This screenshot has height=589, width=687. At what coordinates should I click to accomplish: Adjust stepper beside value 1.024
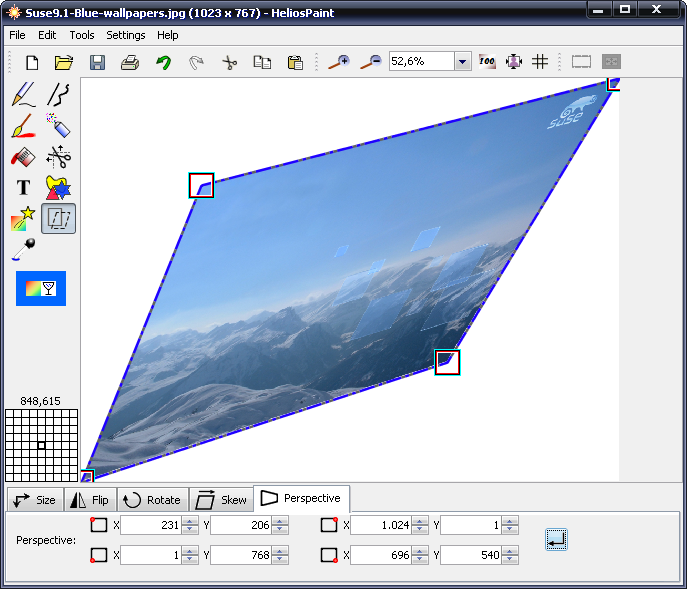pyautogui.click(x=420, y=525)
